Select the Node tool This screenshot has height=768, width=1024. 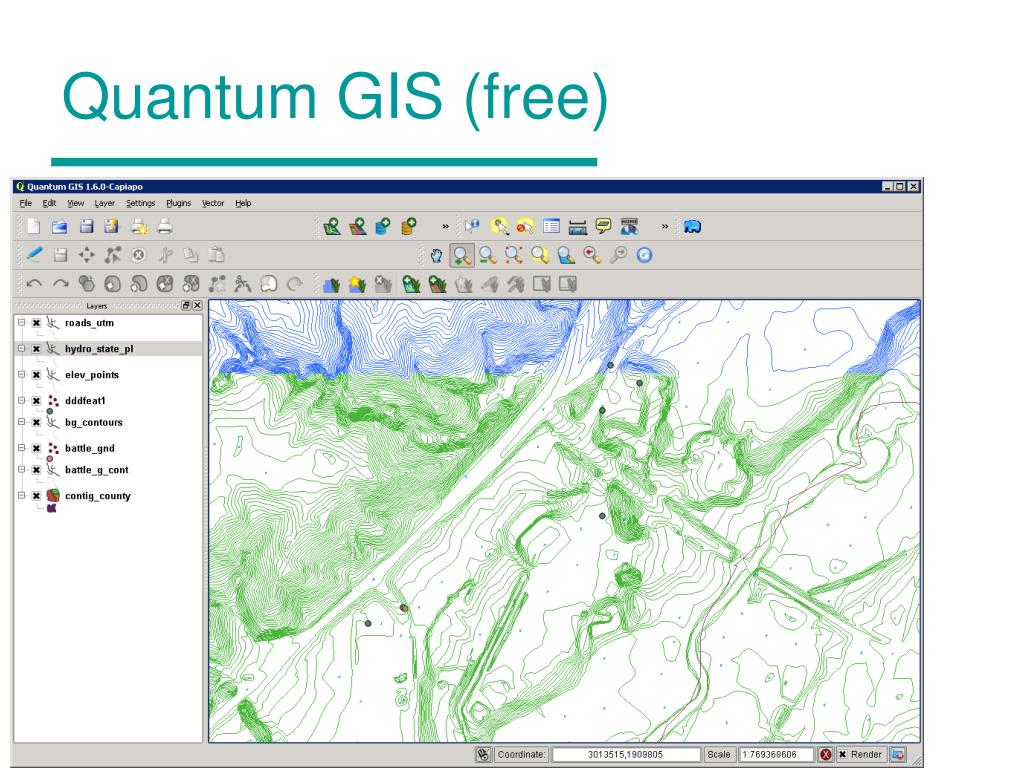[112, 255]
